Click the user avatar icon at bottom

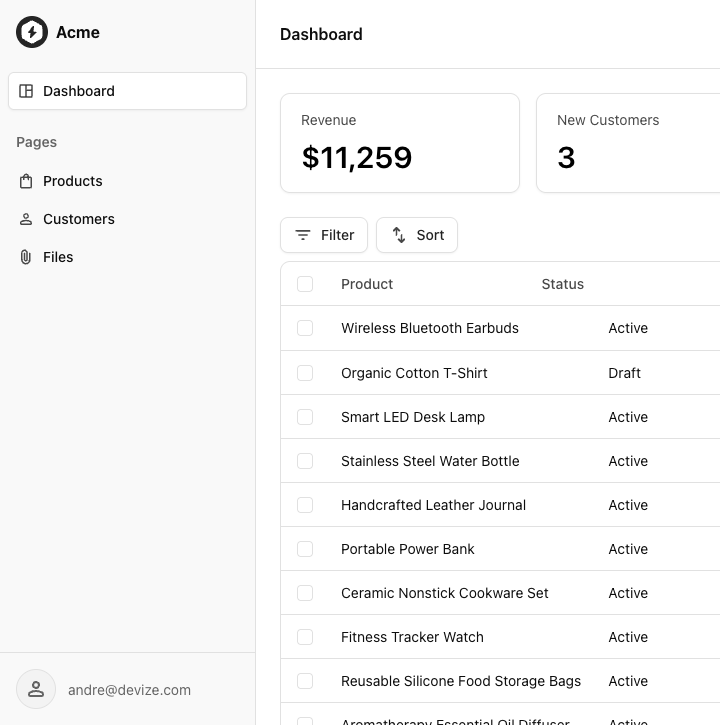coord(36,689)
